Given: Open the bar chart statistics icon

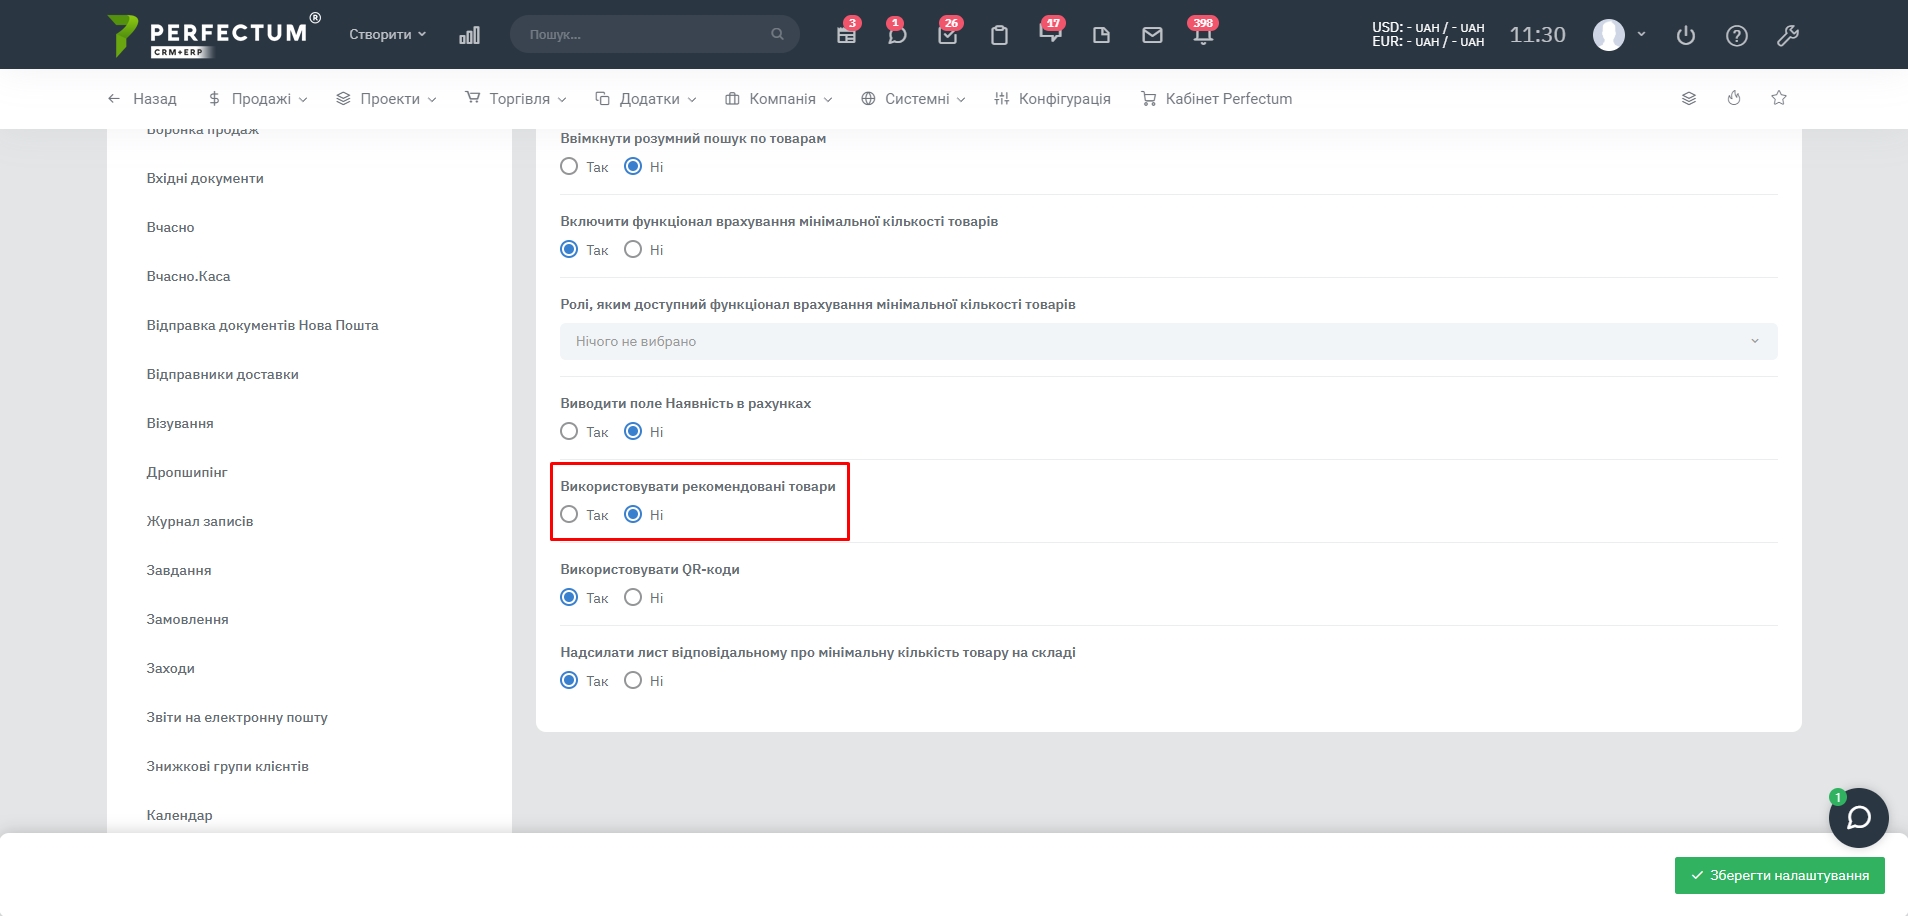Looking at the screenshot, I should 469,35.
